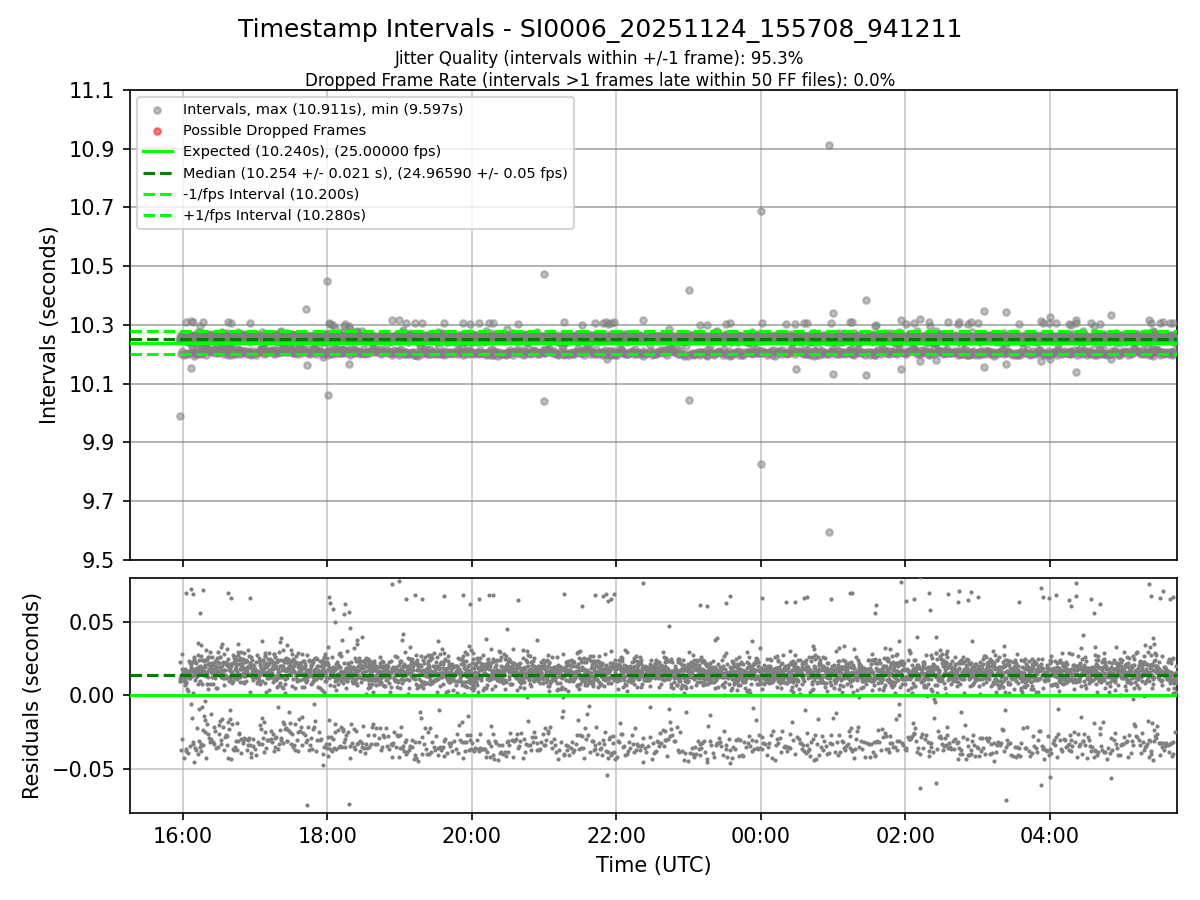Select the 'Jitter Quality' 95.3% subtitle line
The height and width of the screenshot is (900, 1200).
(599, 58)
